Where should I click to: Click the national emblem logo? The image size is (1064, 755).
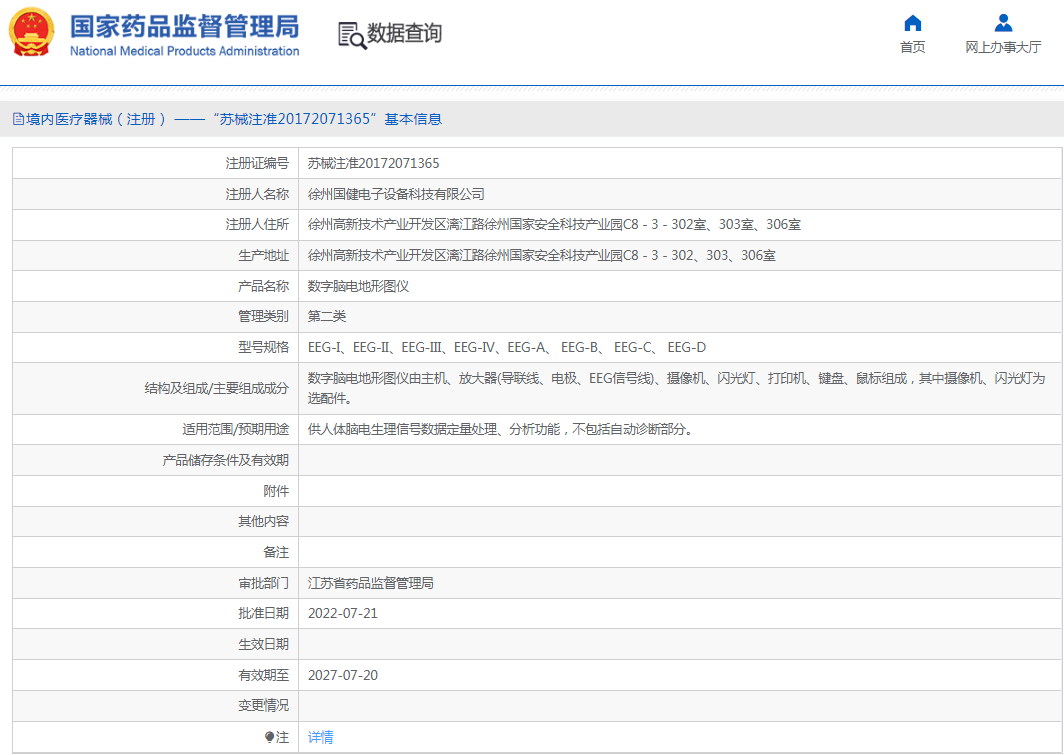[32, 34]
